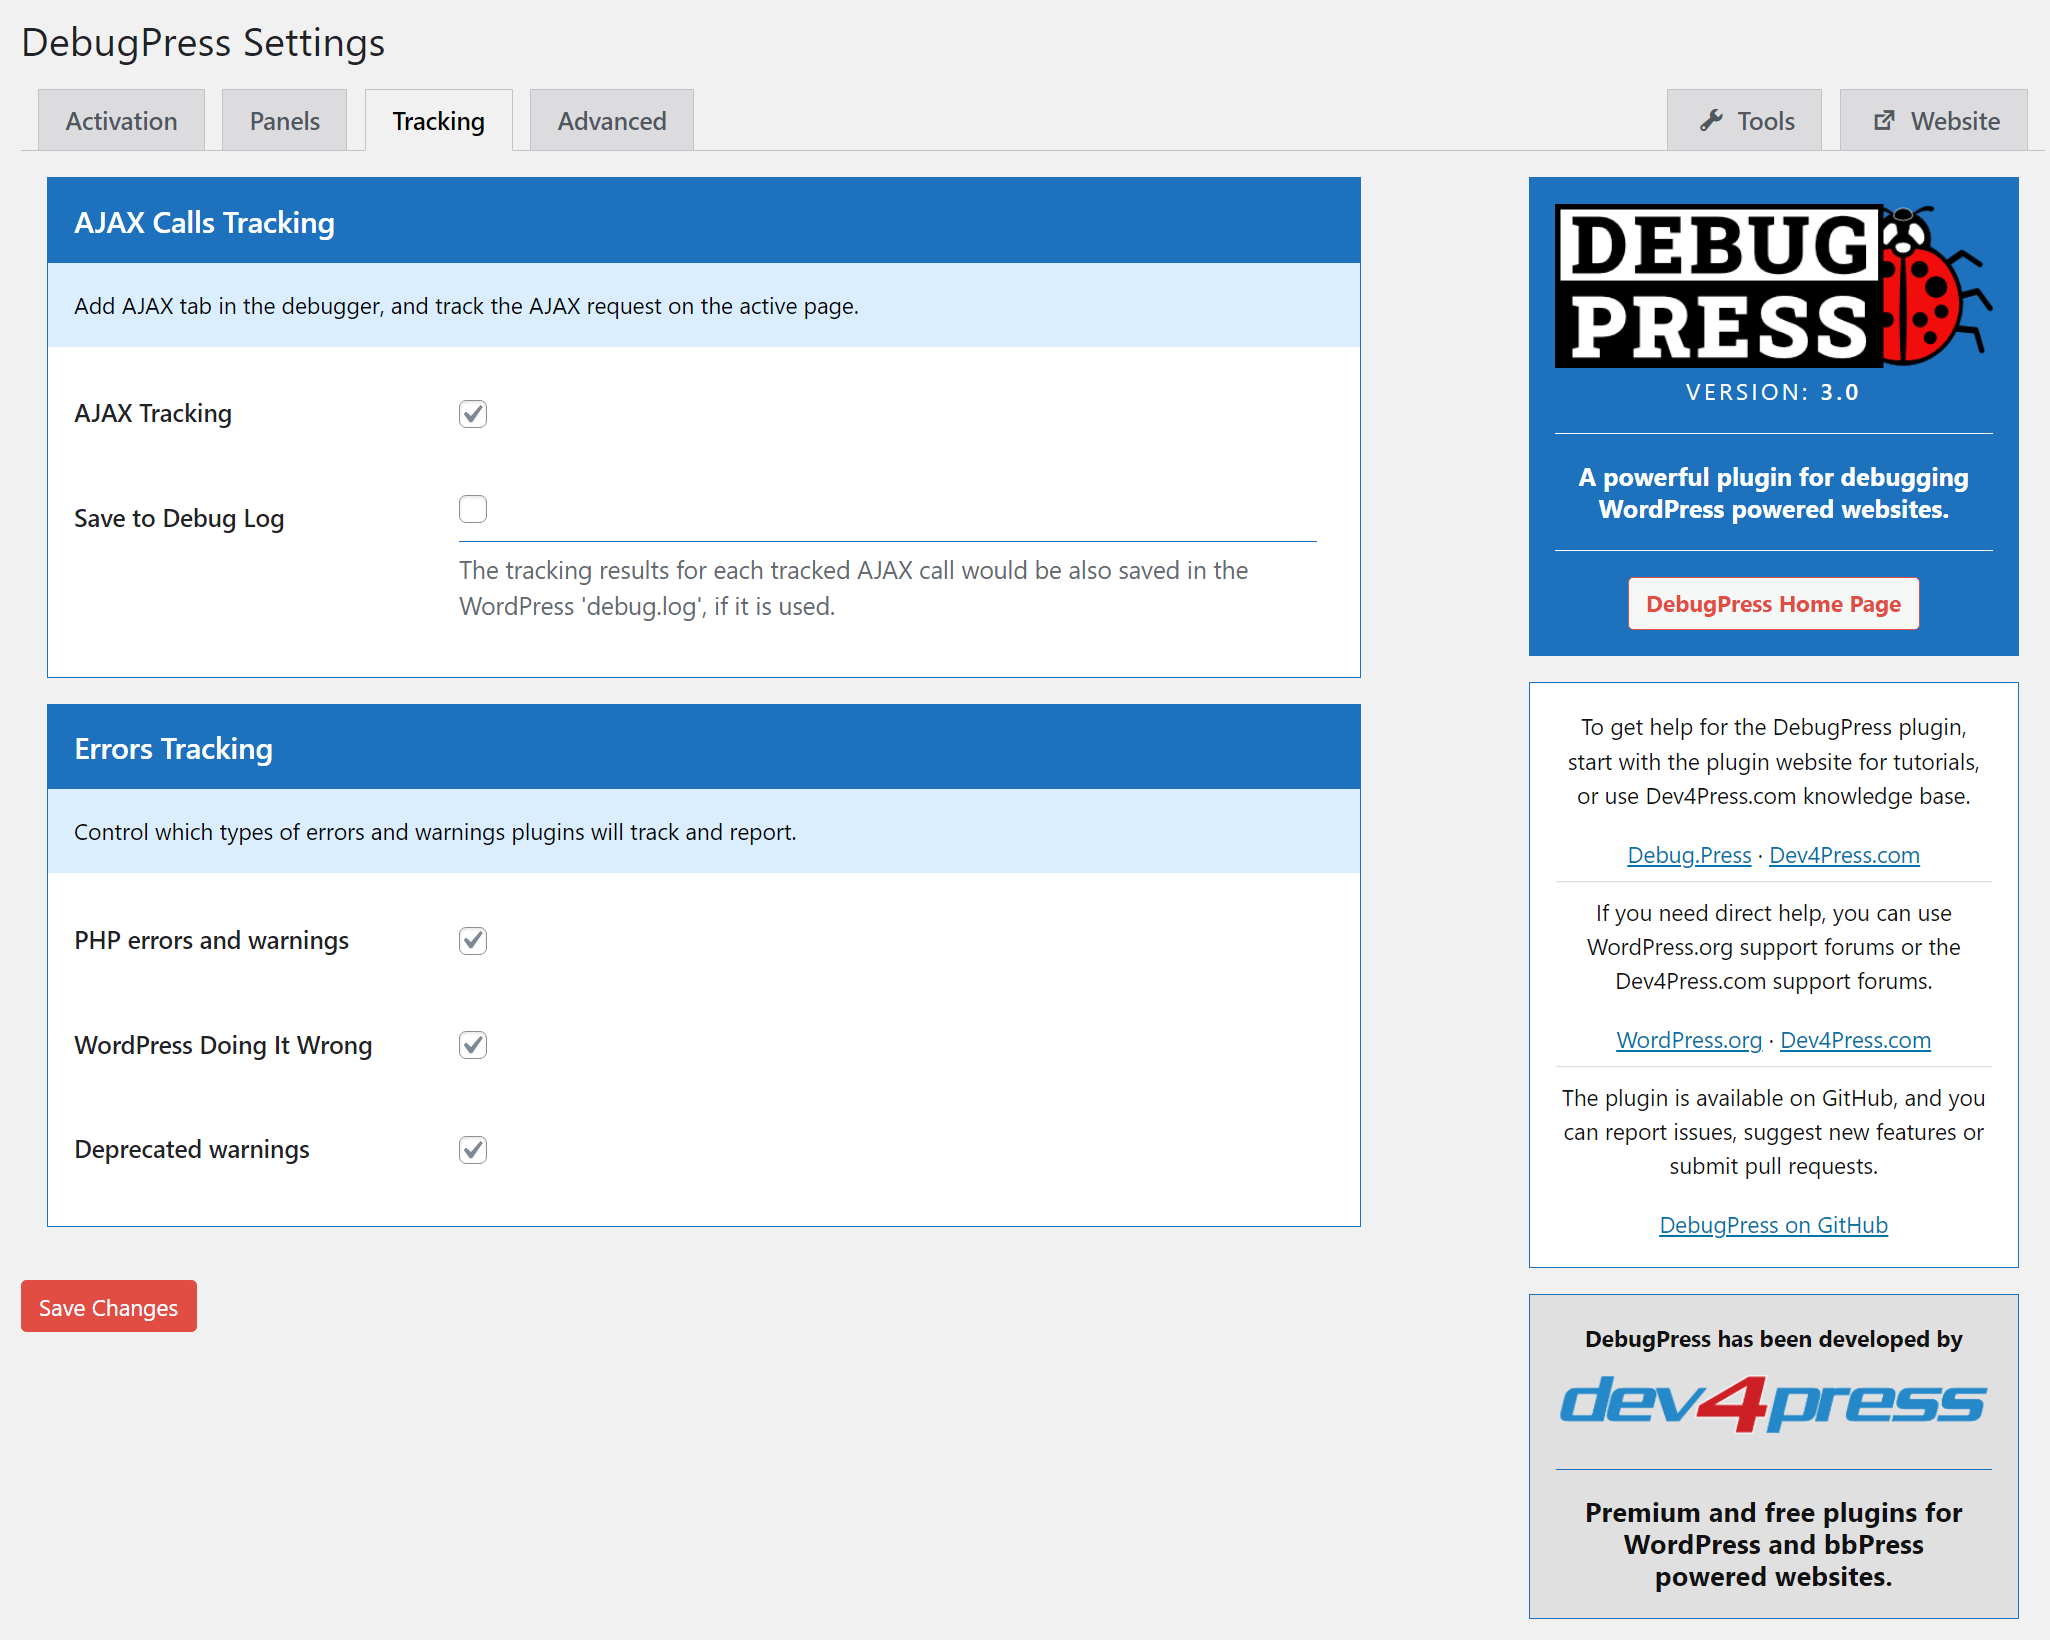Untick the Deprecated warnings checkbox
Image resolution: width=2050 pixels, height=1640 pixels.
473,1150
